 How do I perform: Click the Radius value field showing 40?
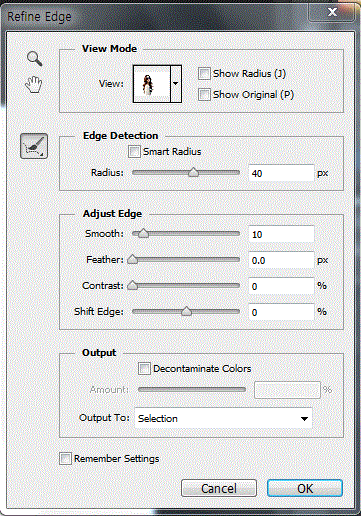[x=281, y=173]
